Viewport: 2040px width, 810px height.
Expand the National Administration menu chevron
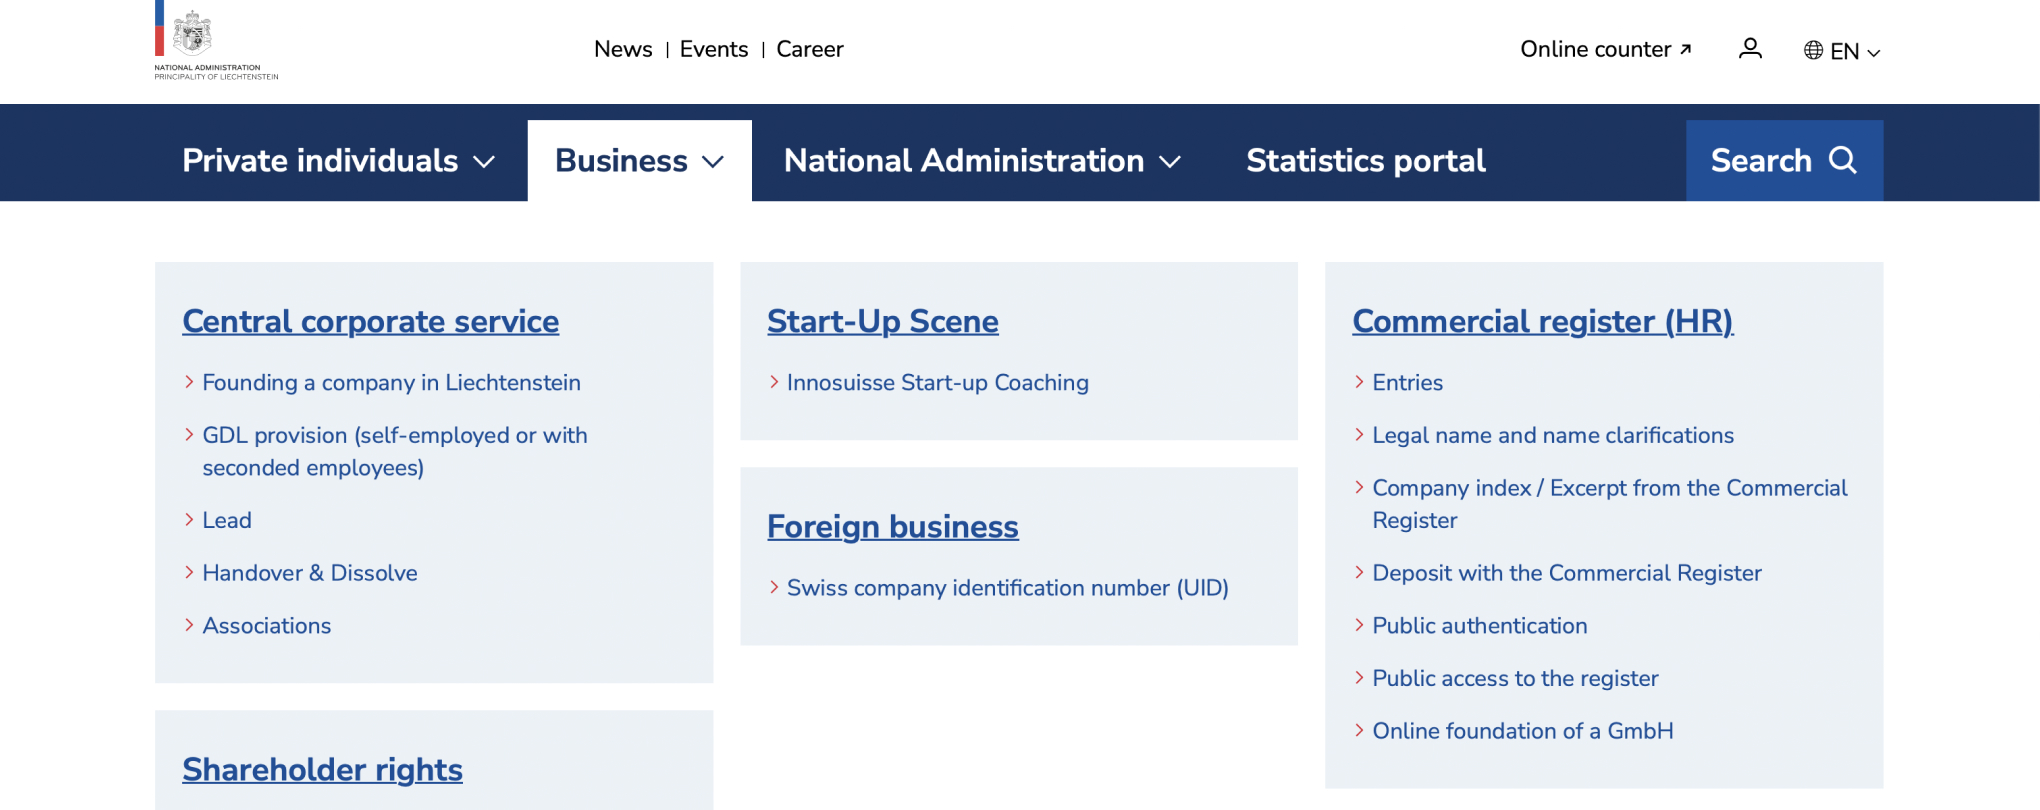[1170, 162]
